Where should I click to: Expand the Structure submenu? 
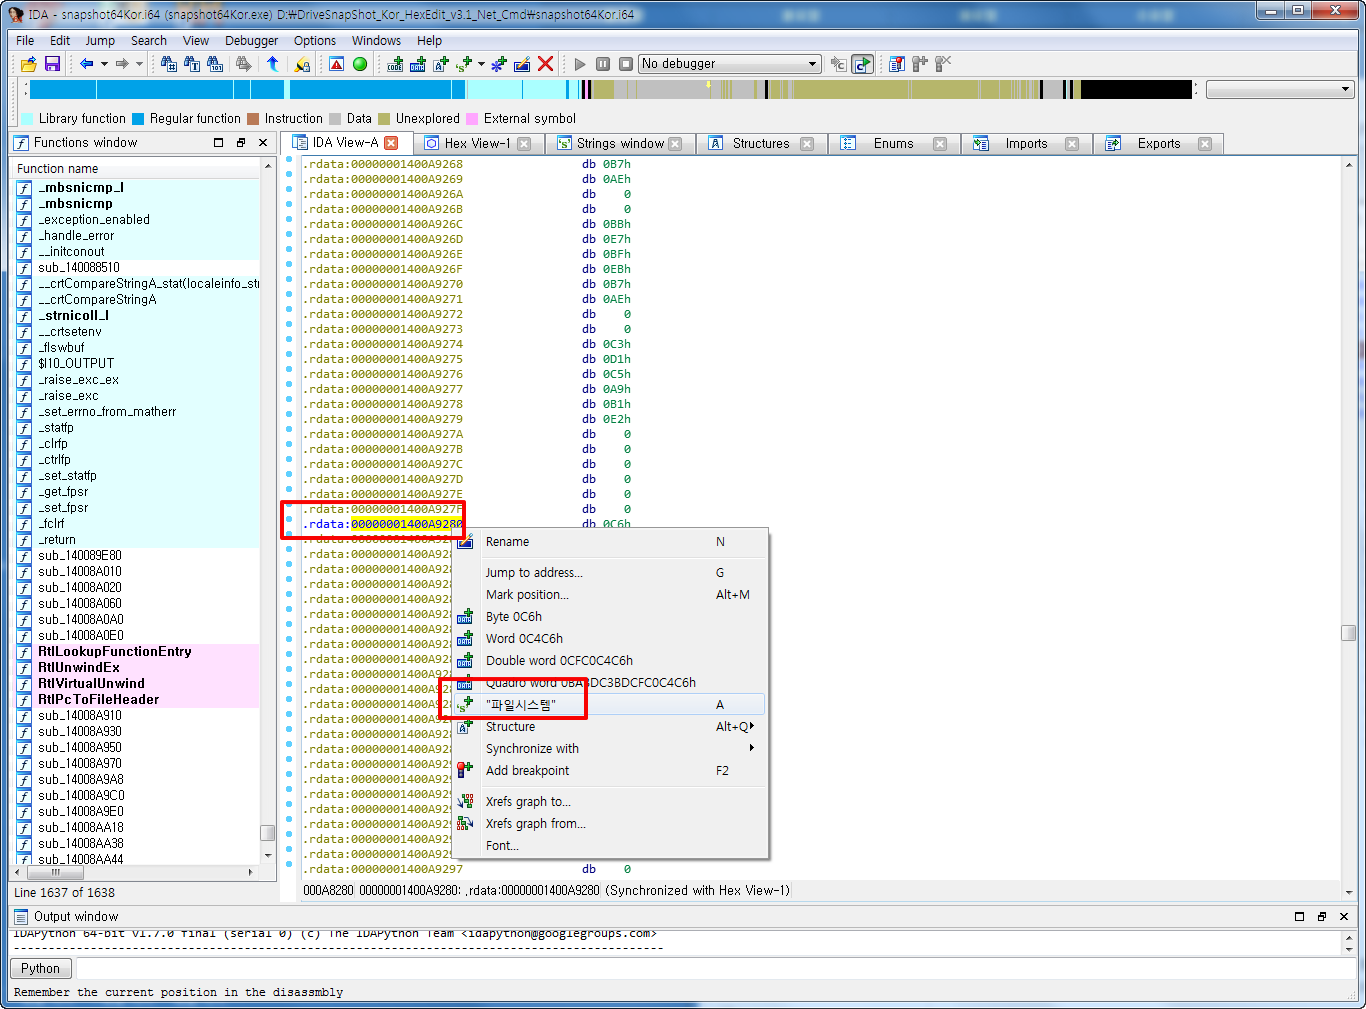(610, 727)
